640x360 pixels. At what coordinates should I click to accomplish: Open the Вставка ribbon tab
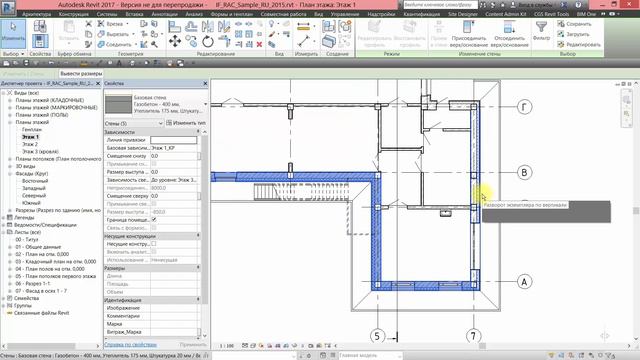tap(135, 14)
